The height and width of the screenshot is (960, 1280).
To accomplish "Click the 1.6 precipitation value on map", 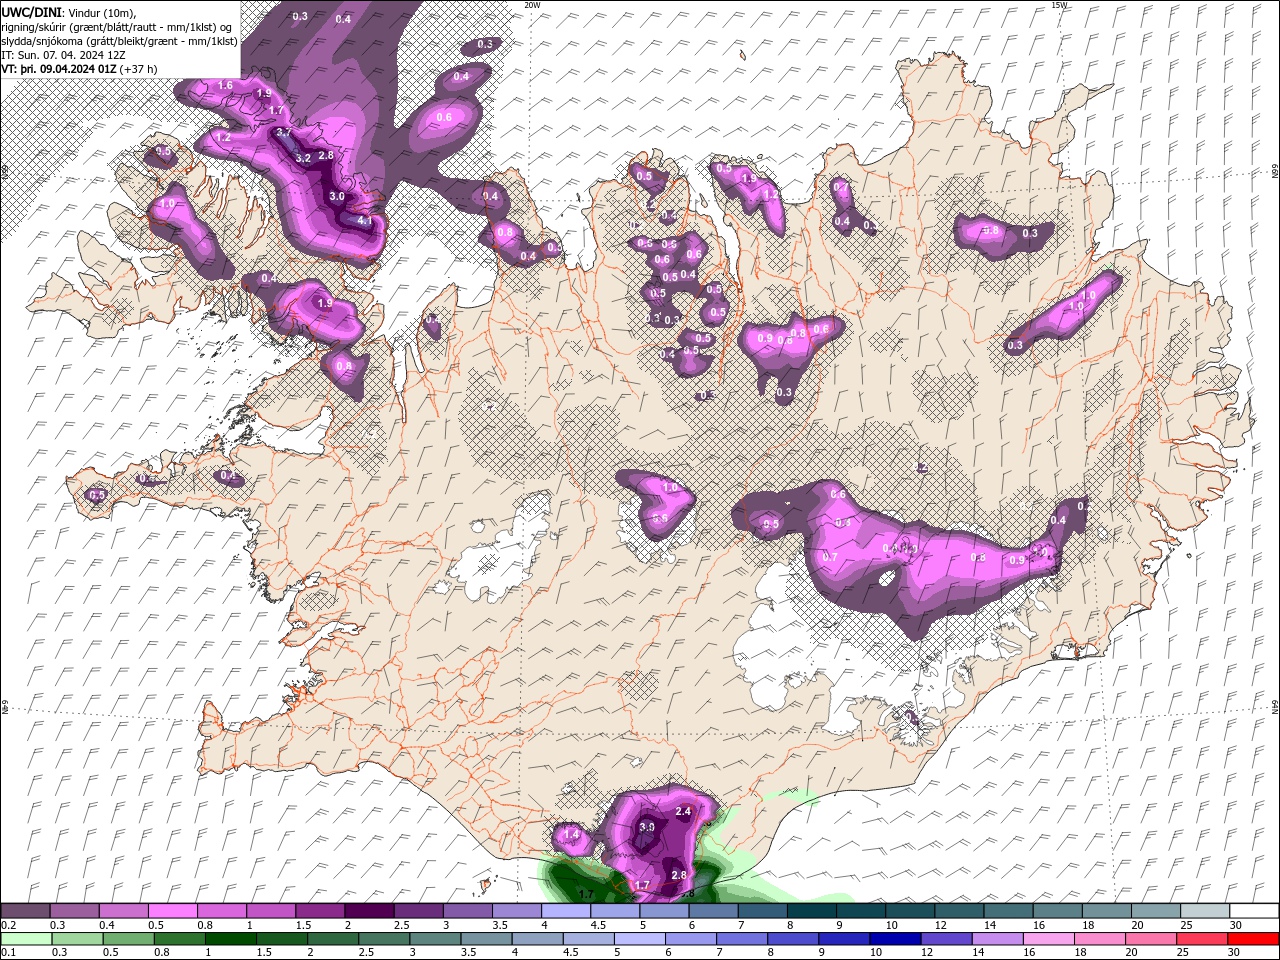I will click(225, 86).
